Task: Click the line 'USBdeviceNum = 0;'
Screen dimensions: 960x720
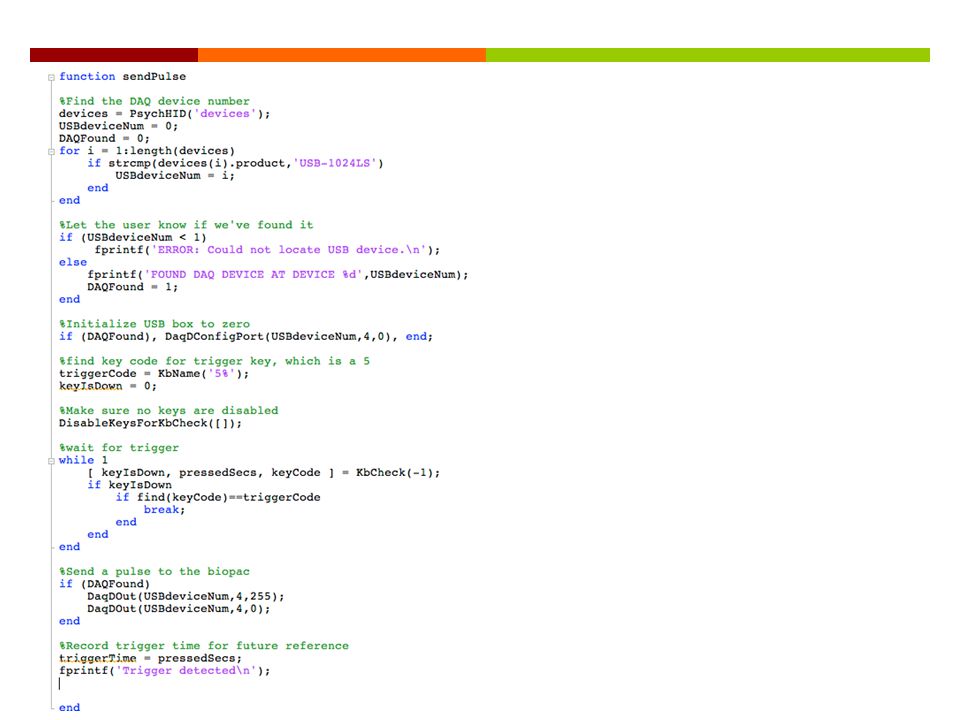Action: (x=118, y=126)
